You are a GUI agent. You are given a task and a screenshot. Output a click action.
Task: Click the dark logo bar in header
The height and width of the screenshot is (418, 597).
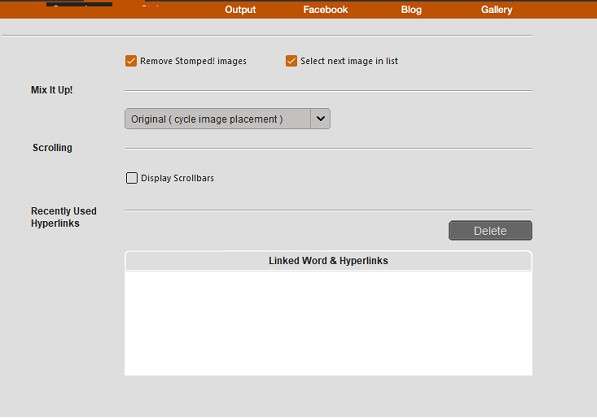coord(79,4)
